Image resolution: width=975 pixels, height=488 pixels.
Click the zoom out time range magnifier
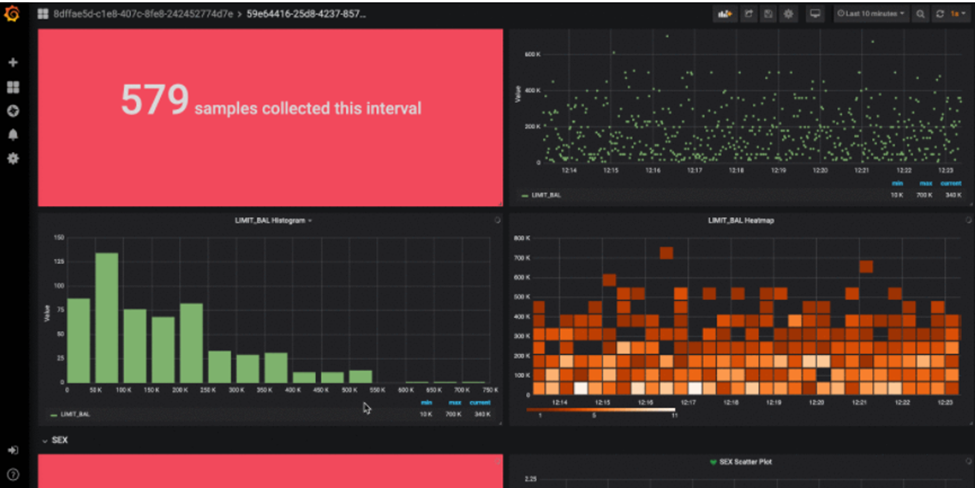[x=920, y=14]
